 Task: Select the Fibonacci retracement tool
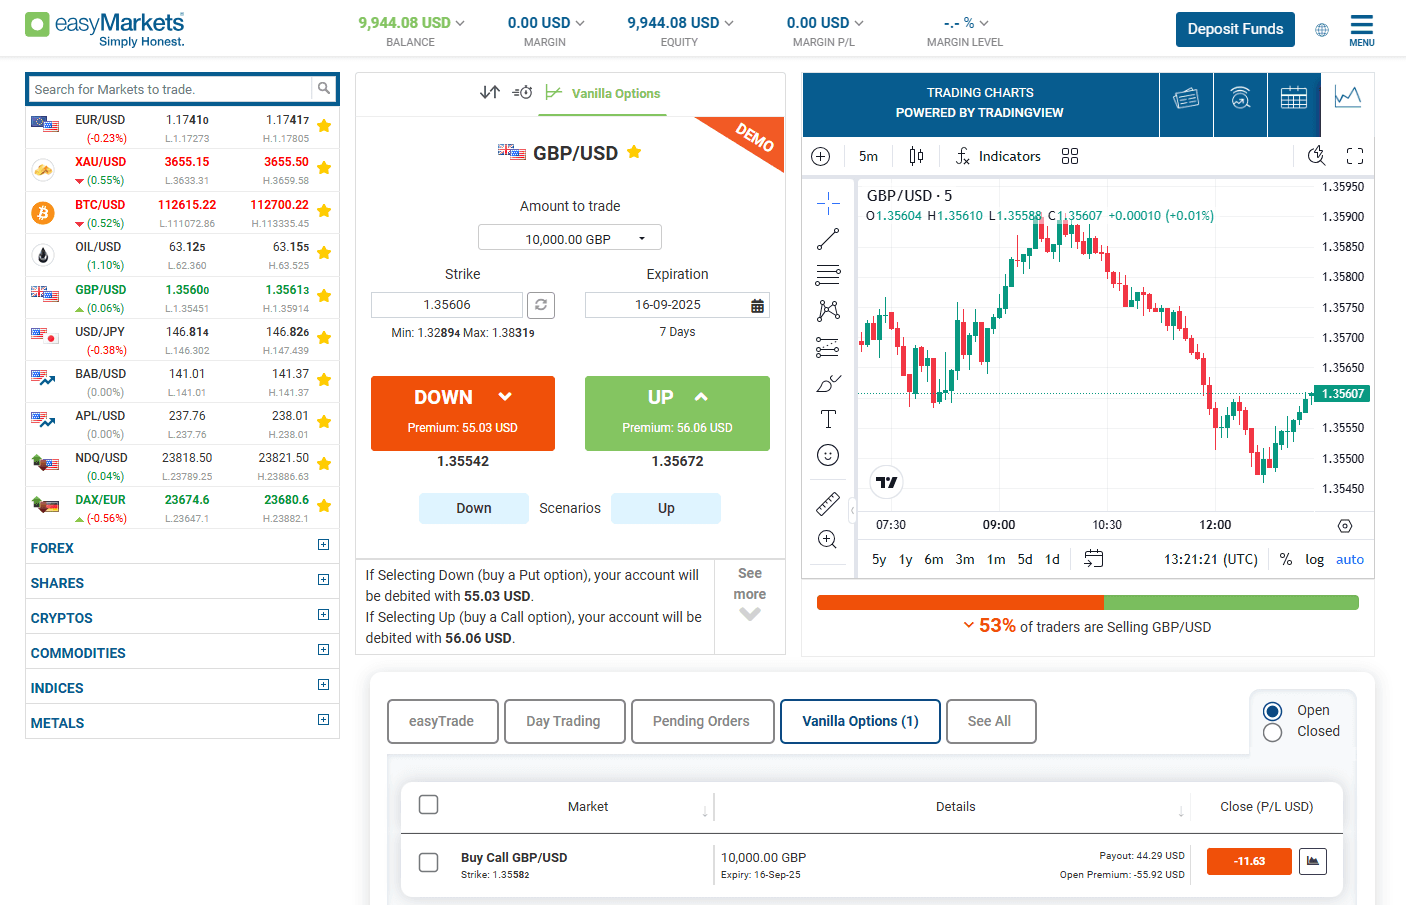point(828,275)
